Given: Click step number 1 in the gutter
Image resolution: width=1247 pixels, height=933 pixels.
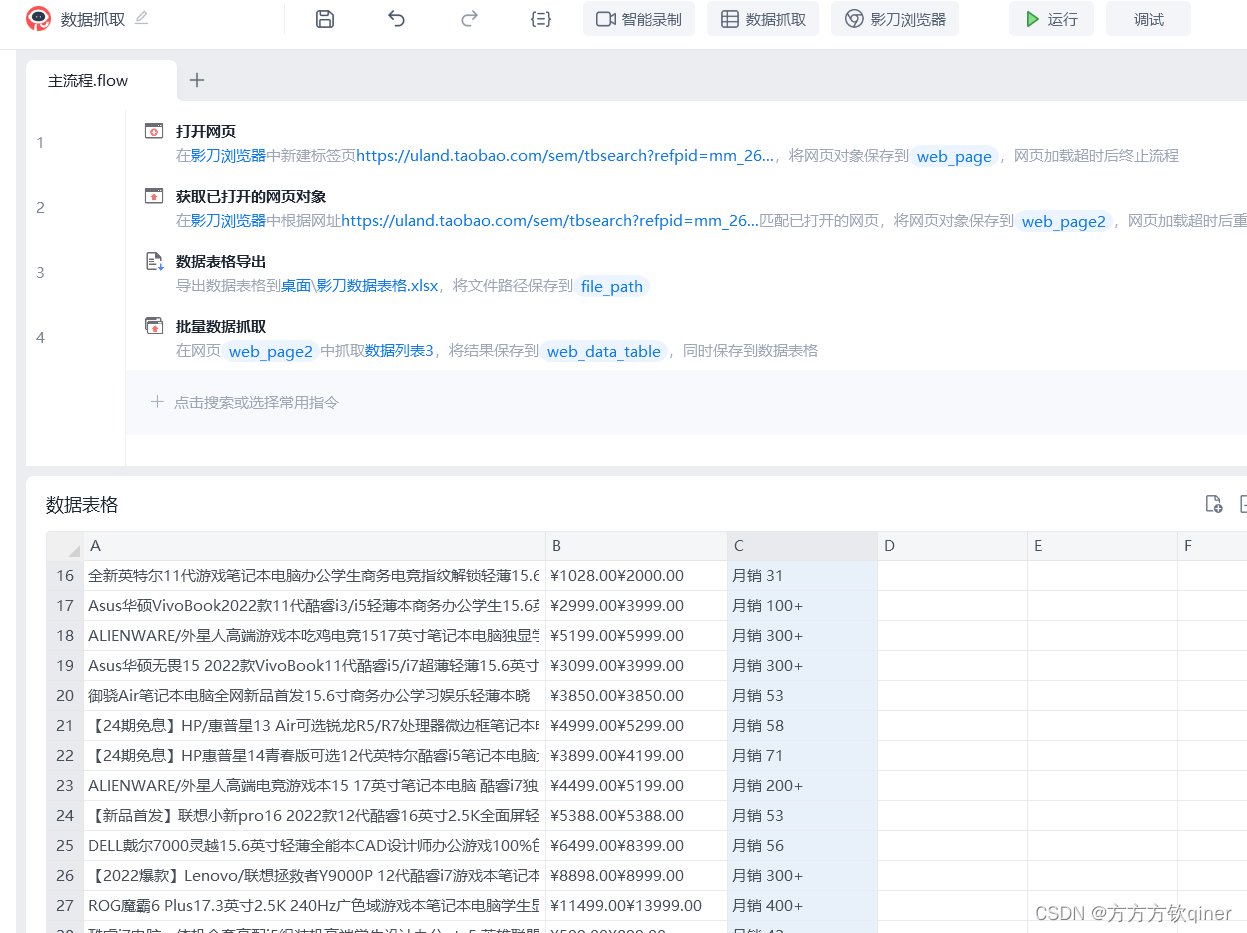Looking at the screenshot, I should point(41,143).
